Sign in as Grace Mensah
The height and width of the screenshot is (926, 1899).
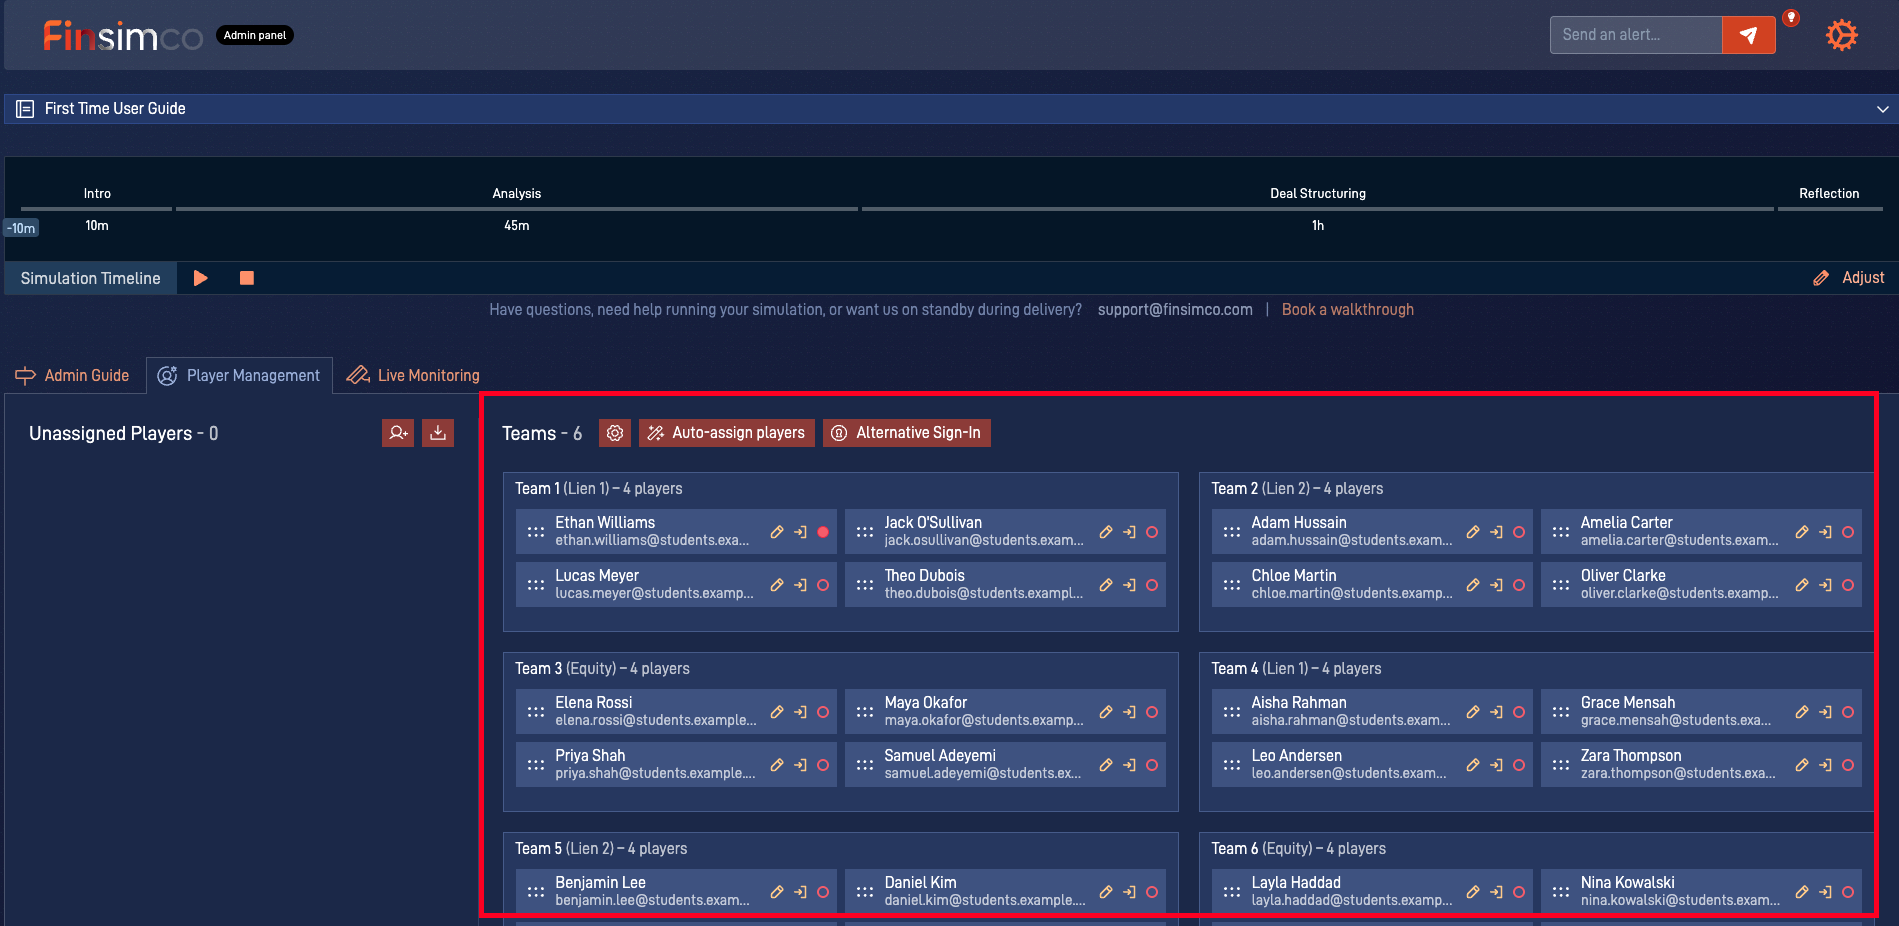[1825, 712]
